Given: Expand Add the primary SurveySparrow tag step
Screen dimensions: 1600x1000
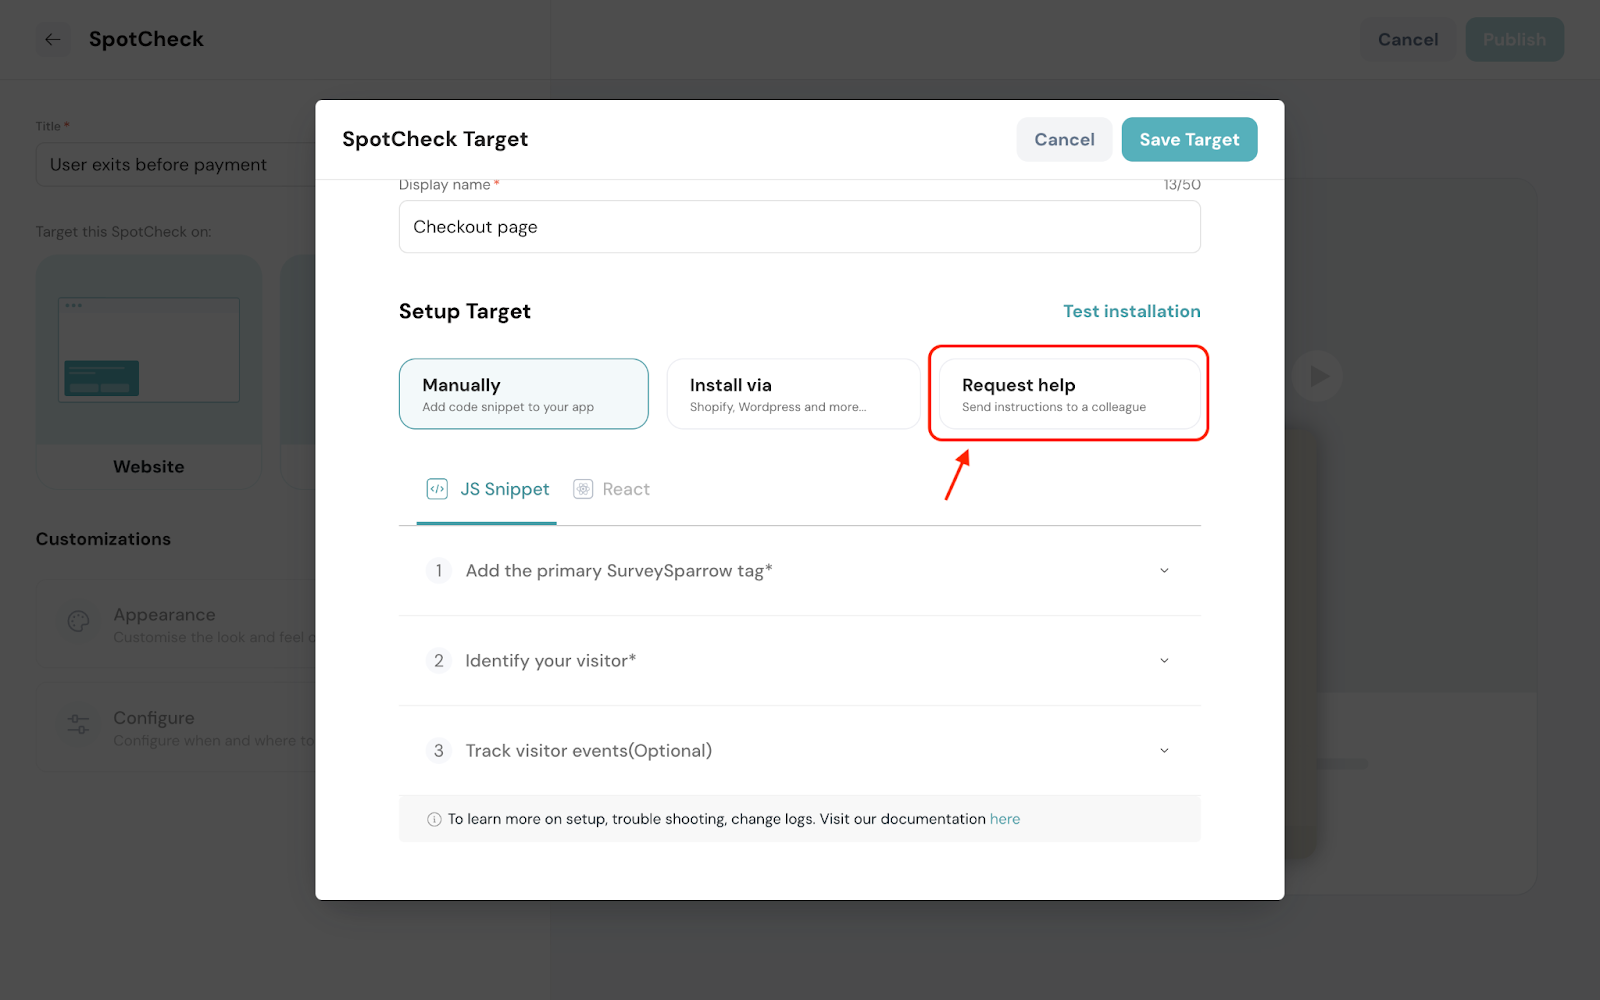Looking at the screenshot, I should 1164,571.
